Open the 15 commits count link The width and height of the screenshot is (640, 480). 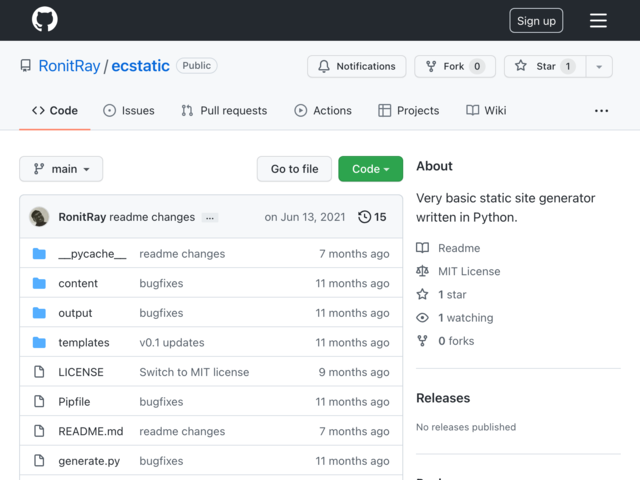pyautogui.click(x=380, y=217)
